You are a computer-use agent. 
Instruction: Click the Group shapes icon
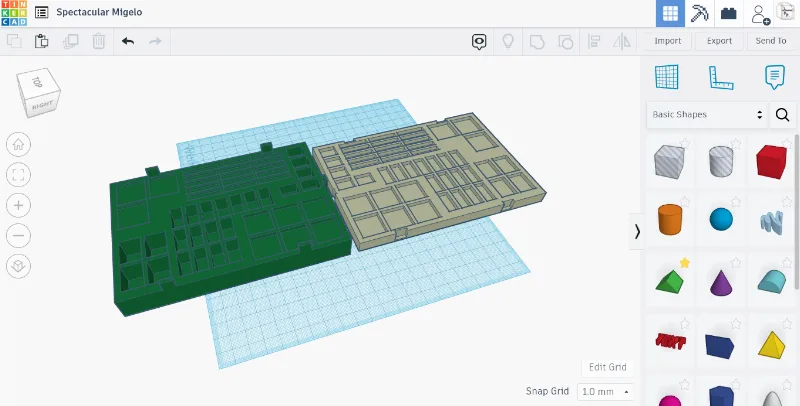tap(537, 41)
